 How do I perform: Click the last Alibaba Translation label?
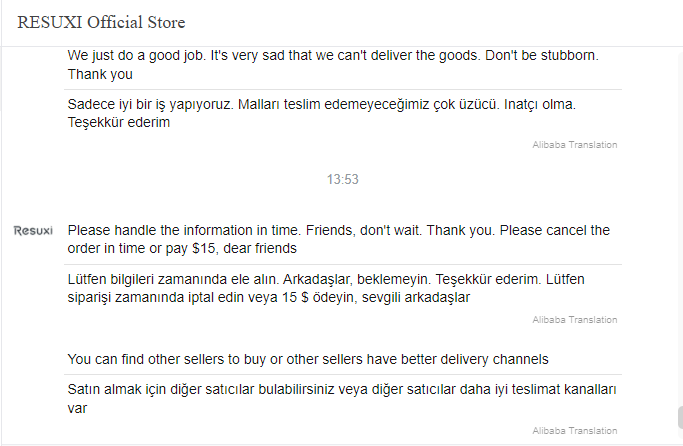(575, 431)
